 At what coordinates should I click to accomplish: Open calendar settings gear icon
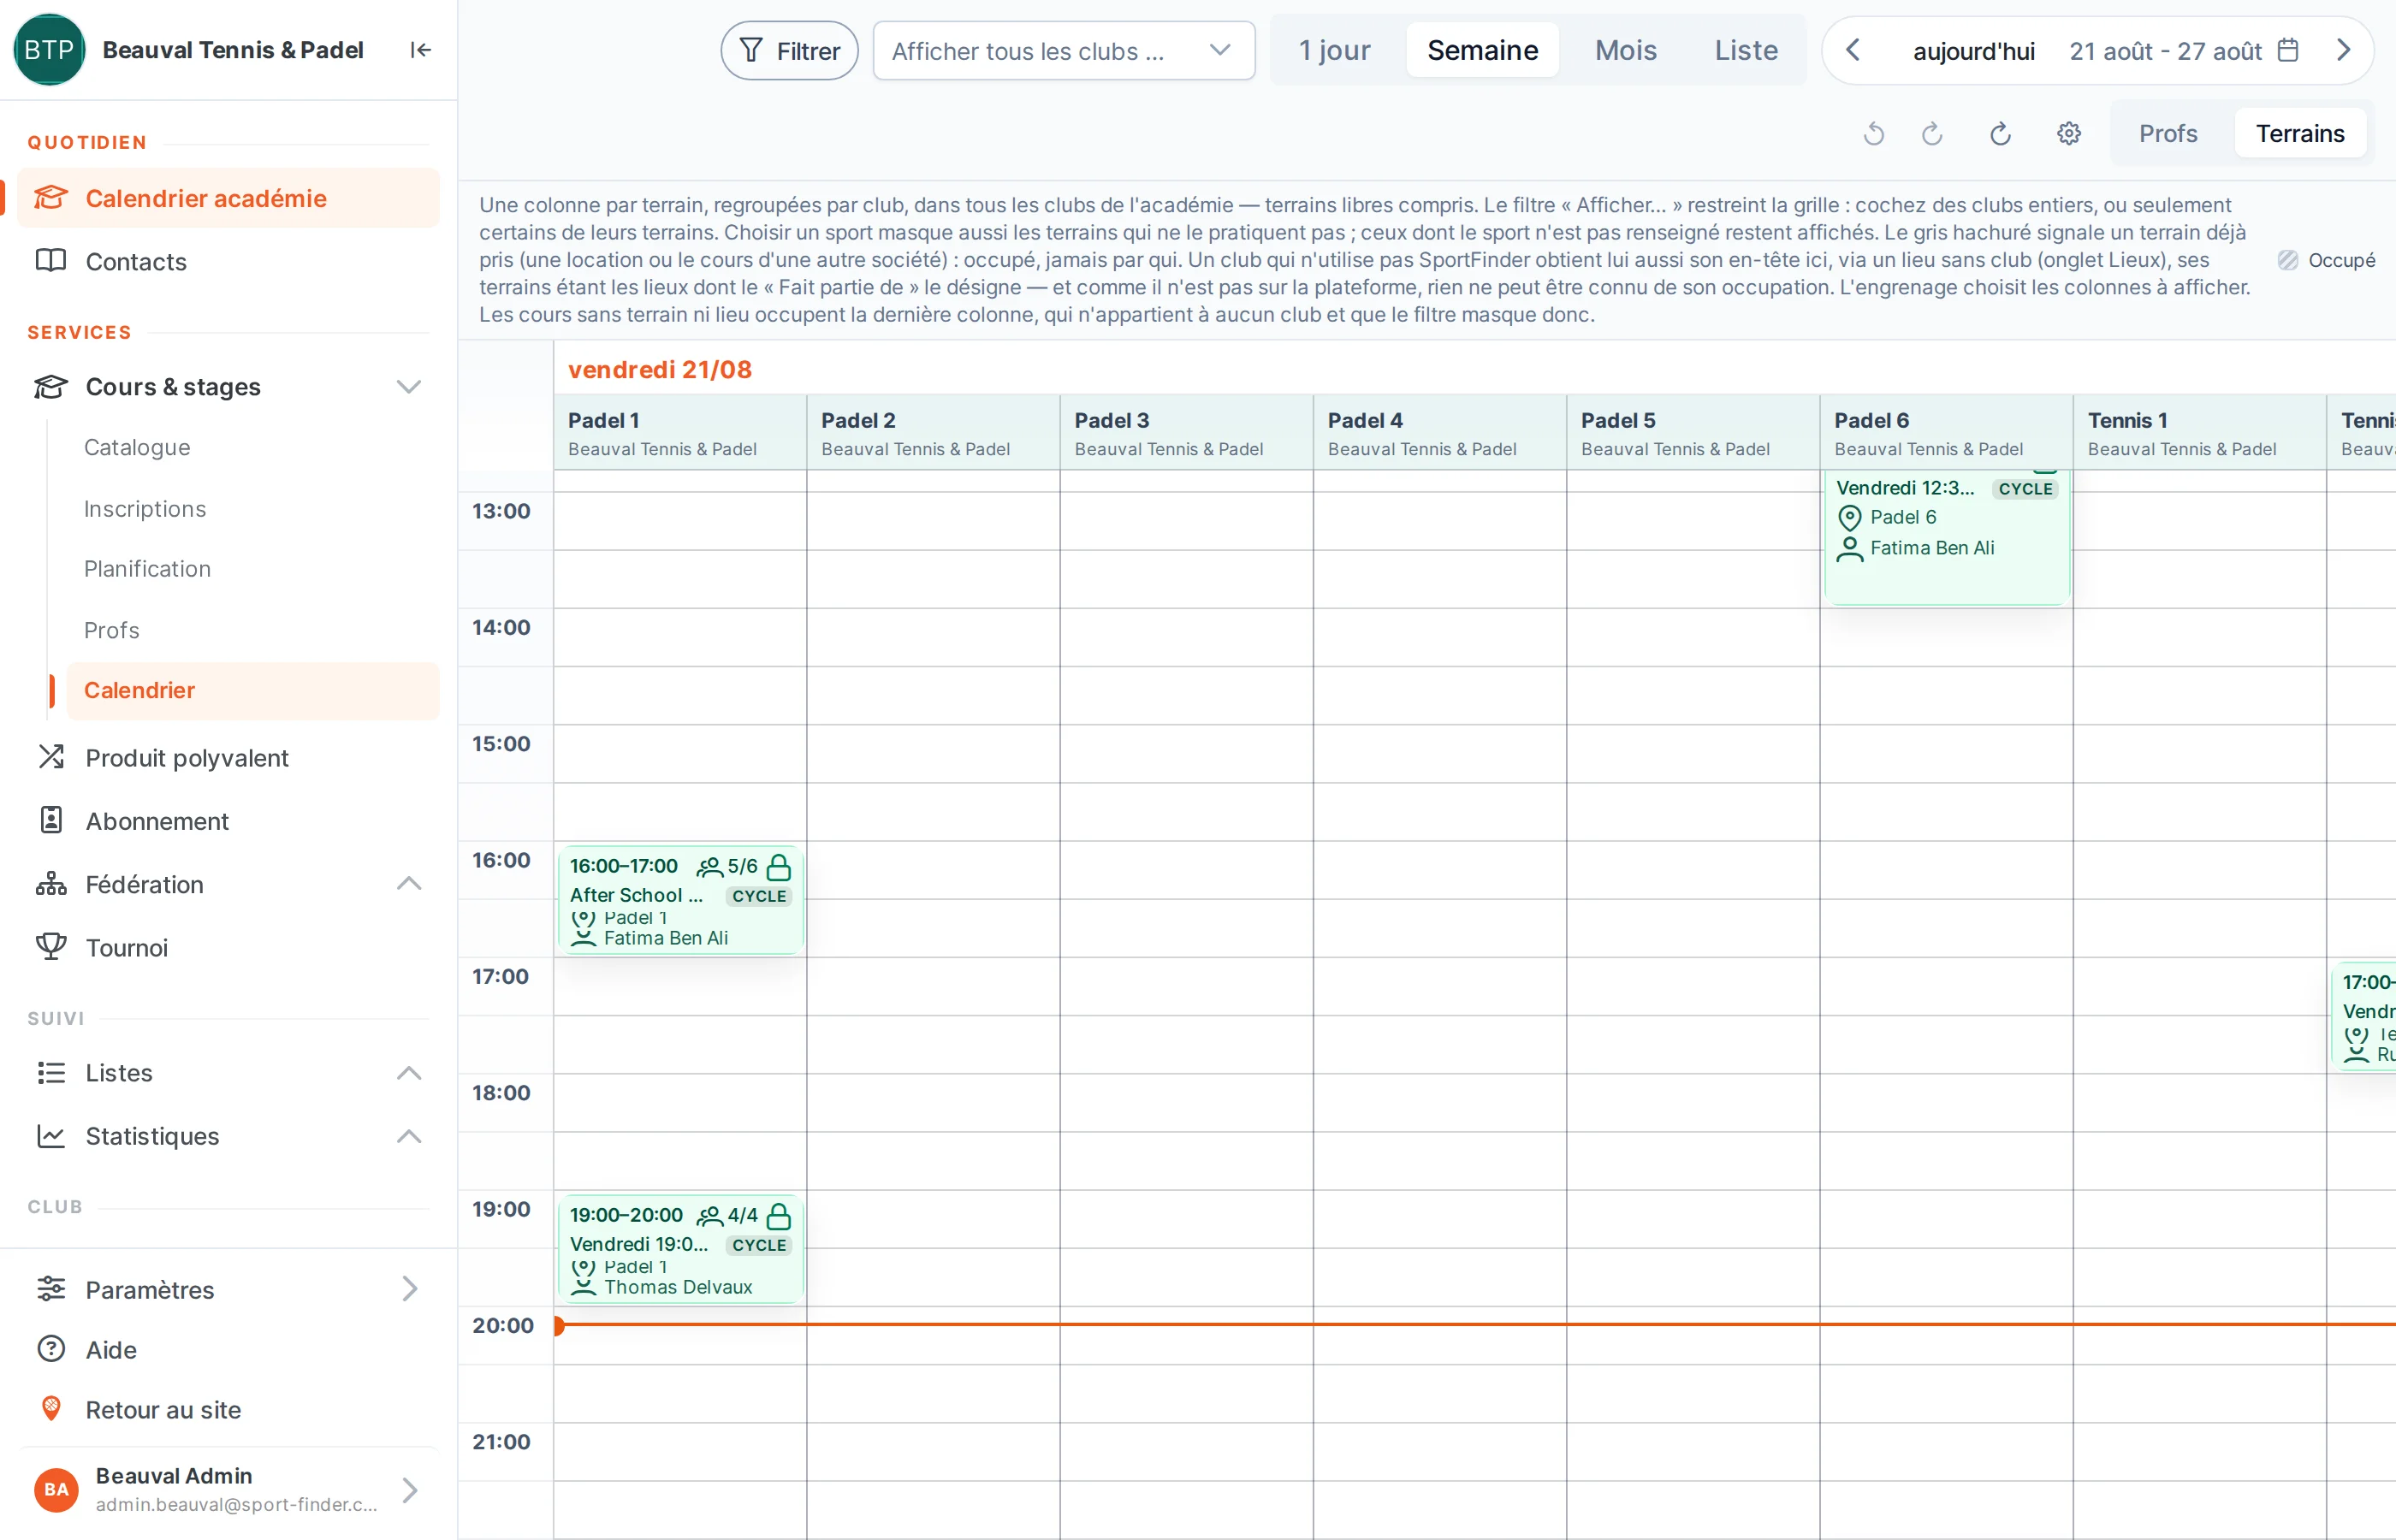2069,134
